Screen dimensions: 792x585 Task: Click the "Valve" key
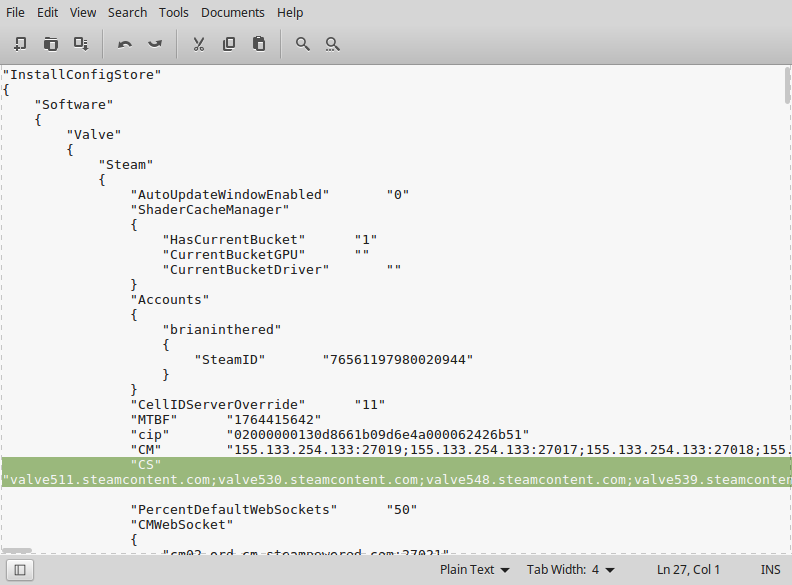94,135
